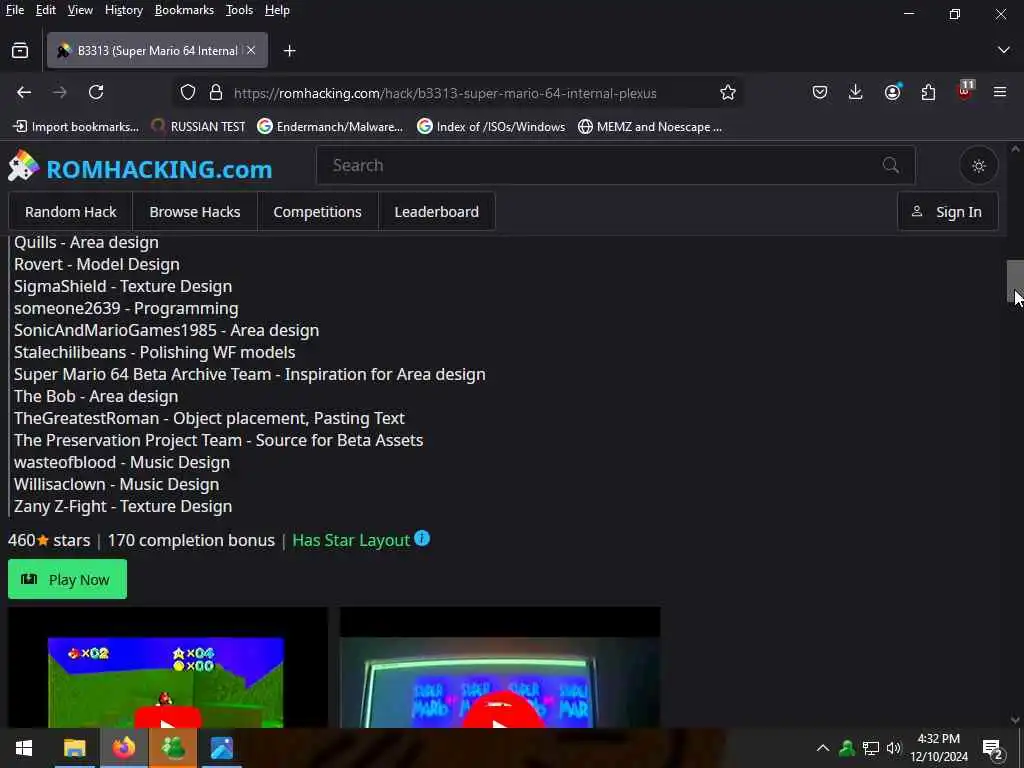Click the green figures taskbar app
The image size is (1024, 768).
(173, 748)
